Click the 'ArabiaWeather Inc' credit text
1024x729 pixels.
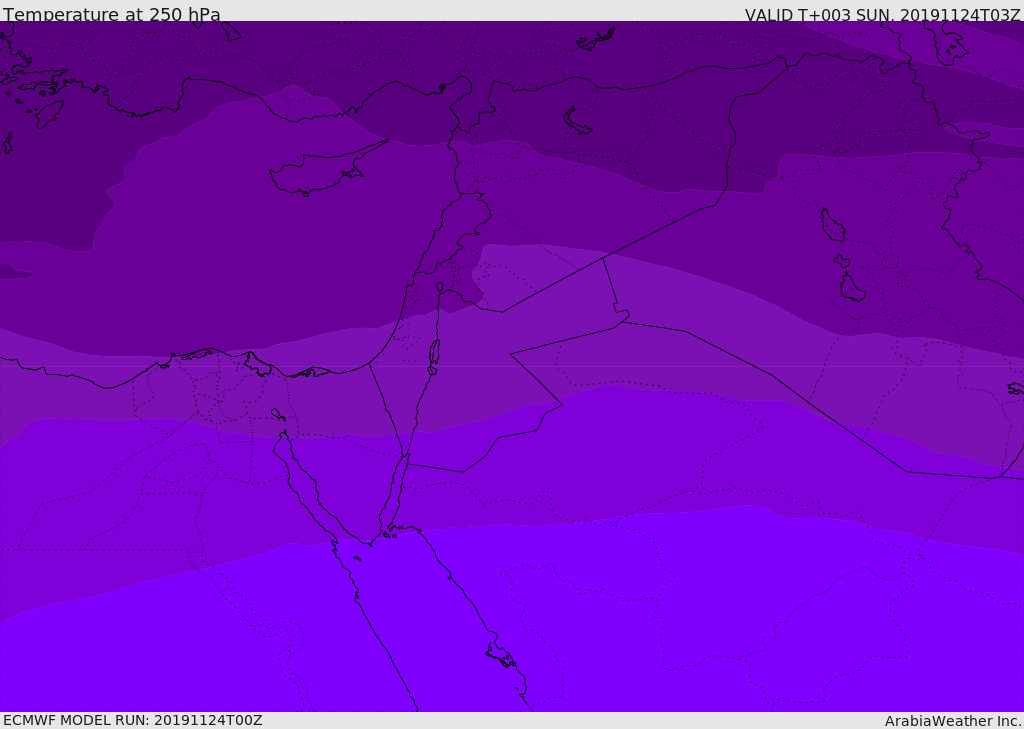[952, 721]
